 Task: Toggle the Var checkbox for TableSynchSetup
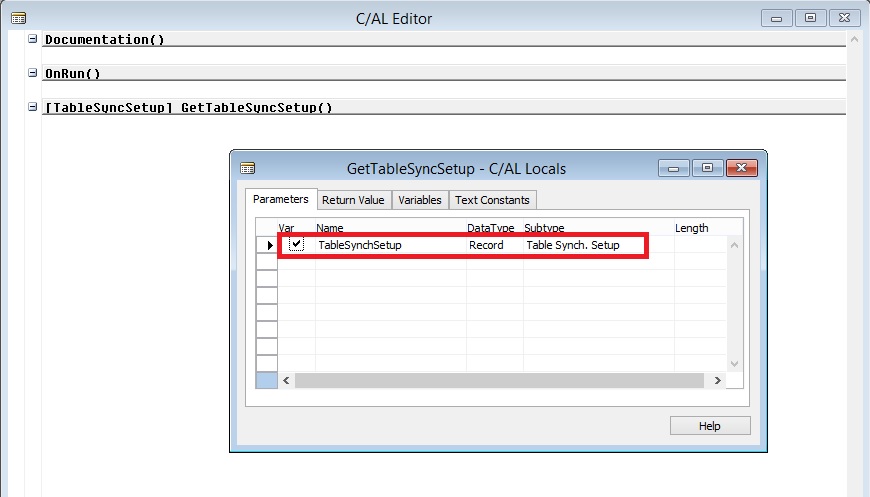click(296, 245)
